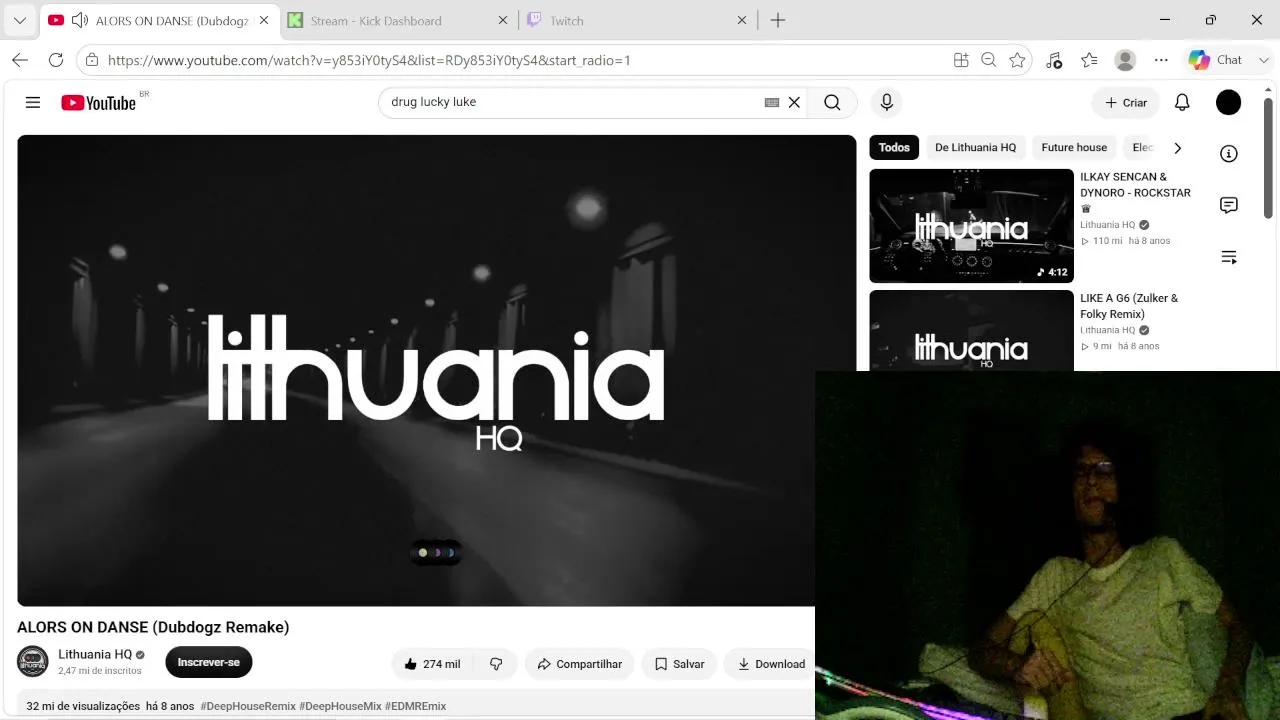Open the on-screen keyboard in search box

(x=772, y=102)
